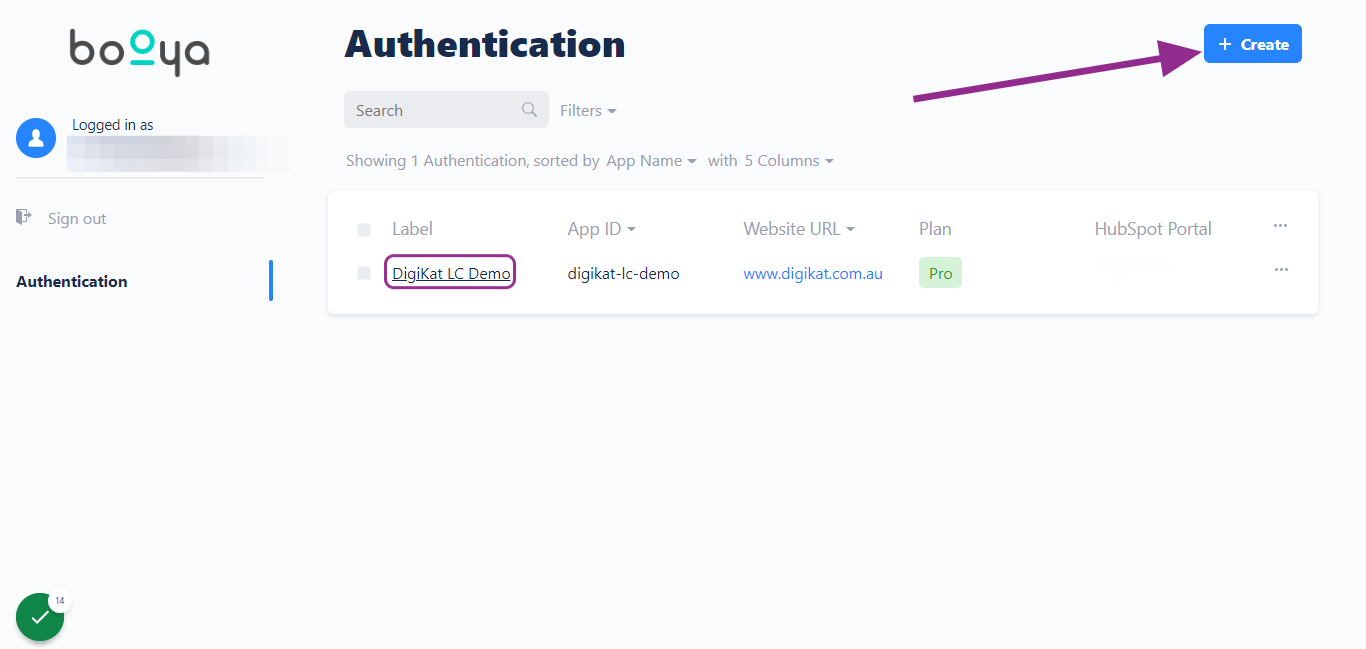This screenshot has height=649, width=1366.
Task: Click the search magnifier icon
Action: 530,110
